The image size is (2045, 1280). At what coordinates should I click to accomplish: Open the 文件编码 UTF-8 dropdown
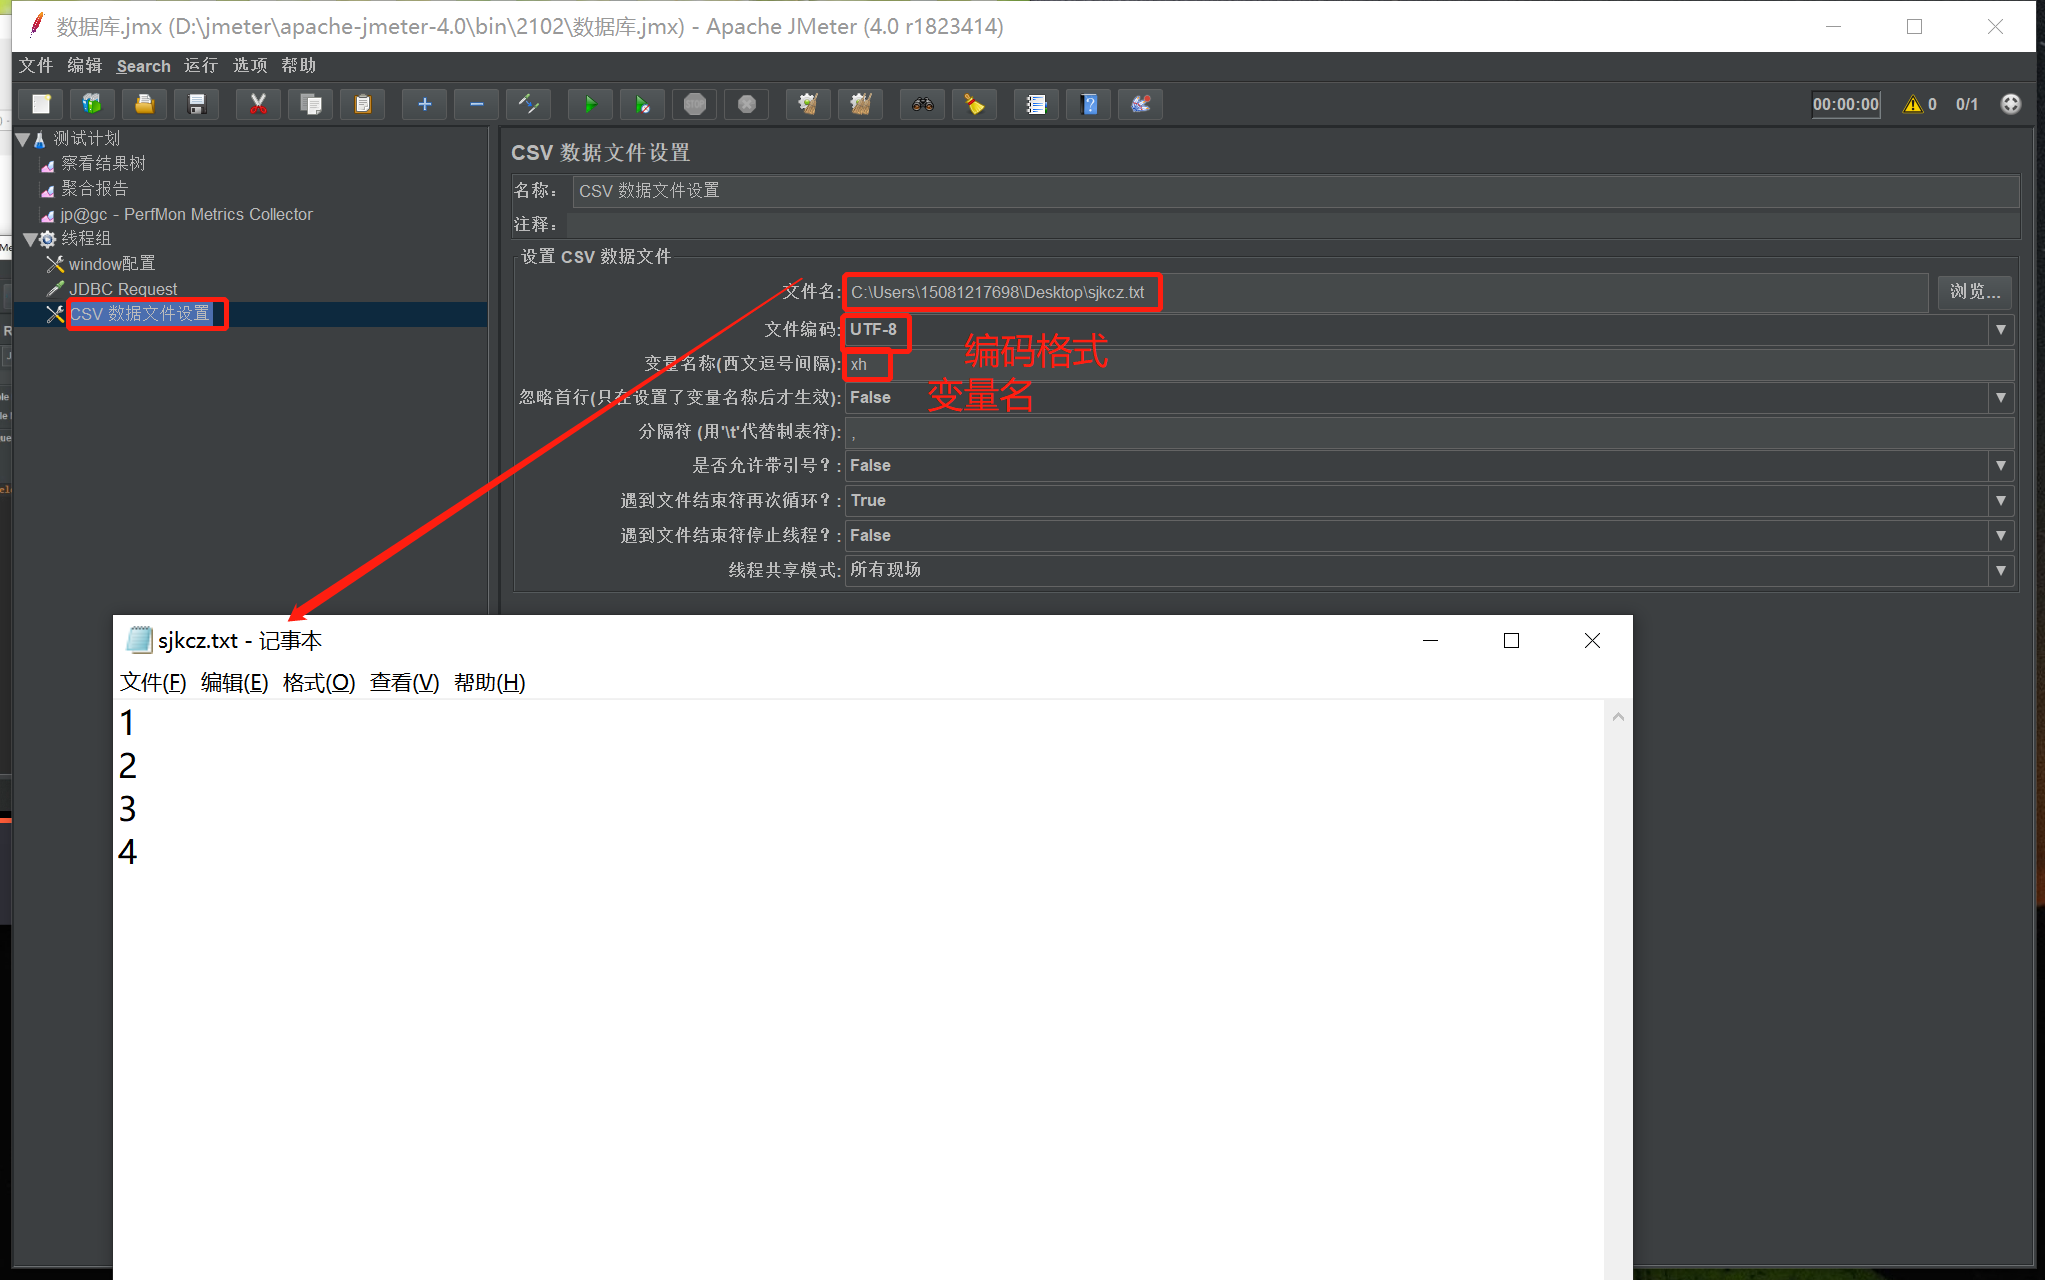pos(2000,330)
